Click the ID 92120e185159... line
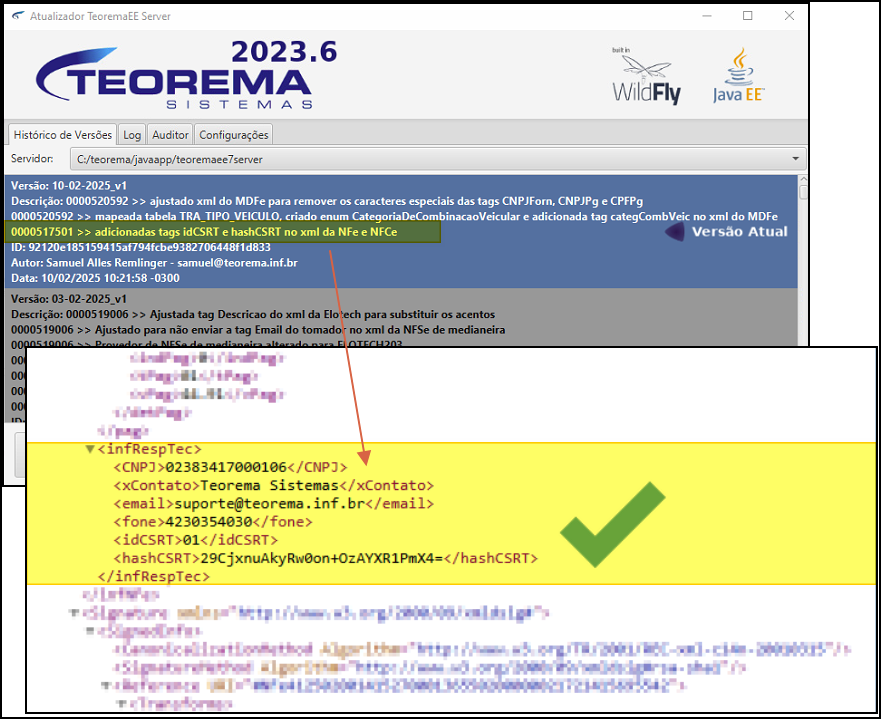 tap(141, 247)
